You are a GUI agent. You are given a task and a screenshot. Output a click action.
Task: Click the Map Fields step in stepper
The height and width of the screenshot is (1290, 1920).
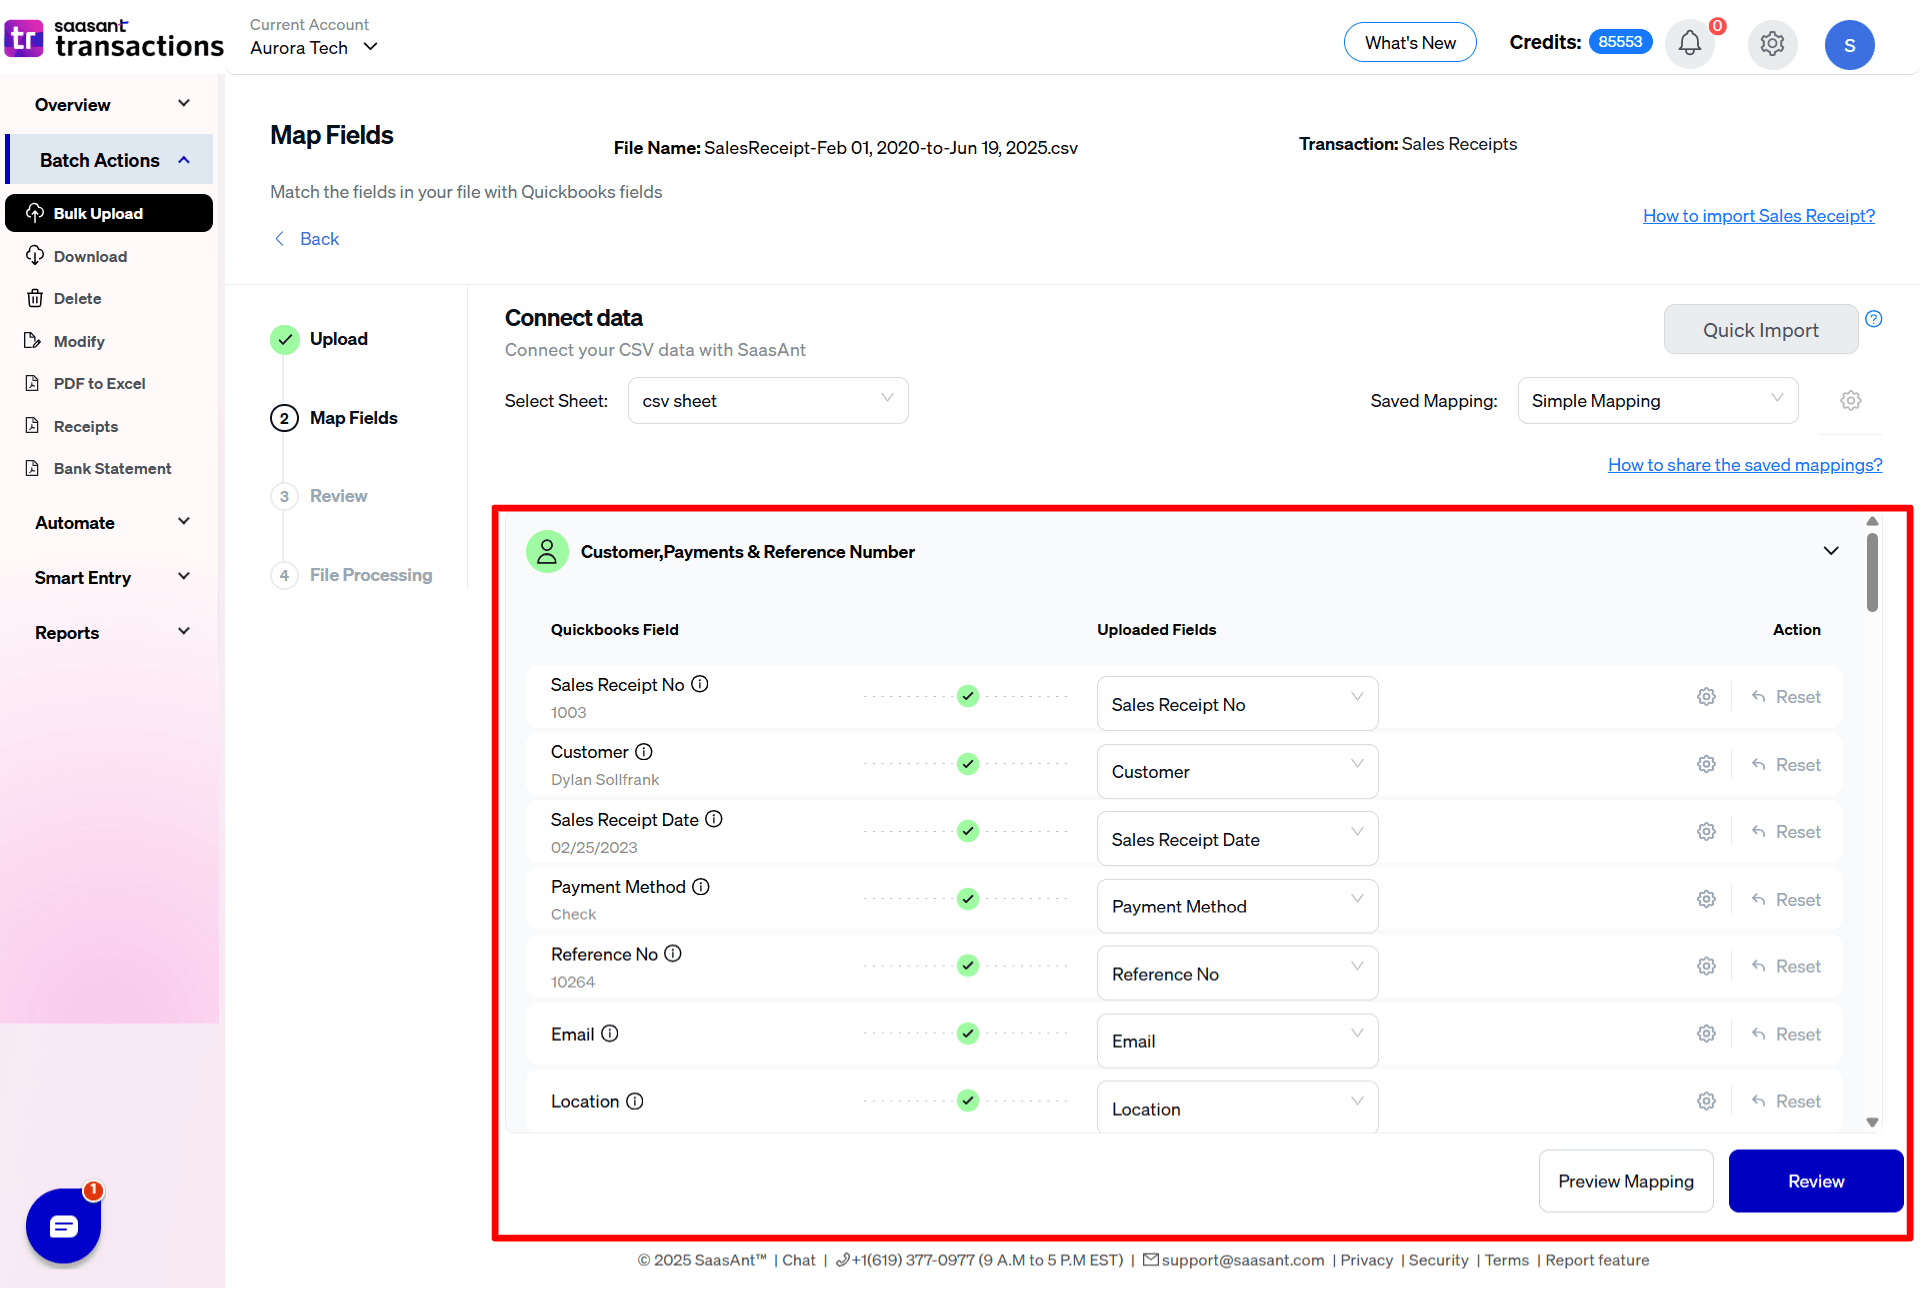tap(334, 418)
